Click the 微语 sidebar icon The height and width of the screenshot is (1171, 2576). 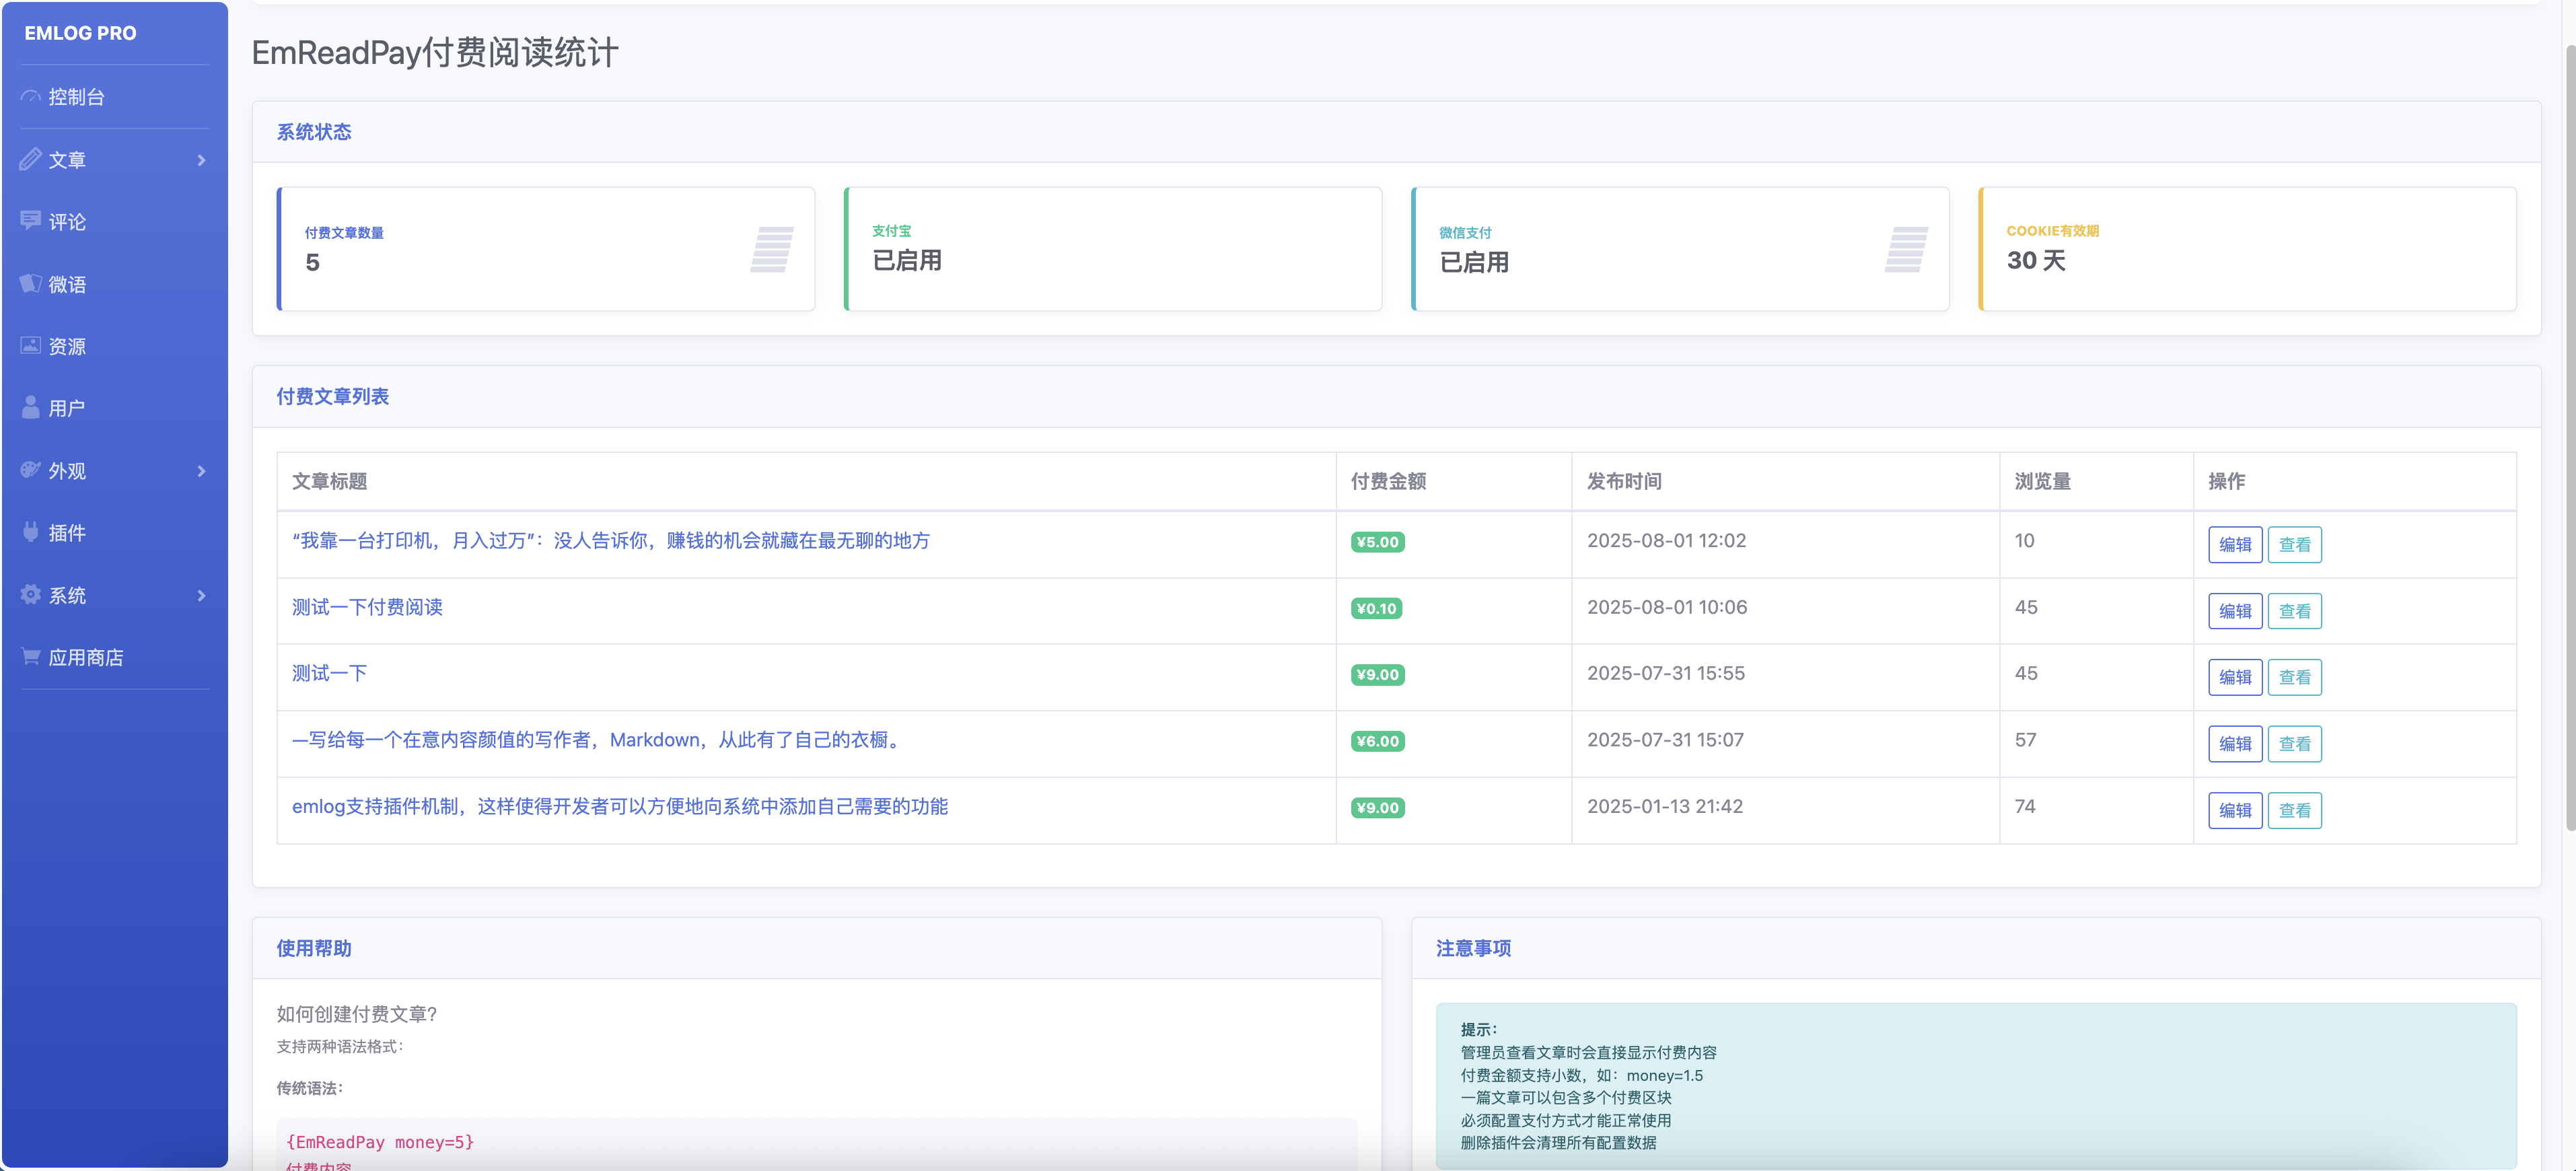click(x=31, y=284)
